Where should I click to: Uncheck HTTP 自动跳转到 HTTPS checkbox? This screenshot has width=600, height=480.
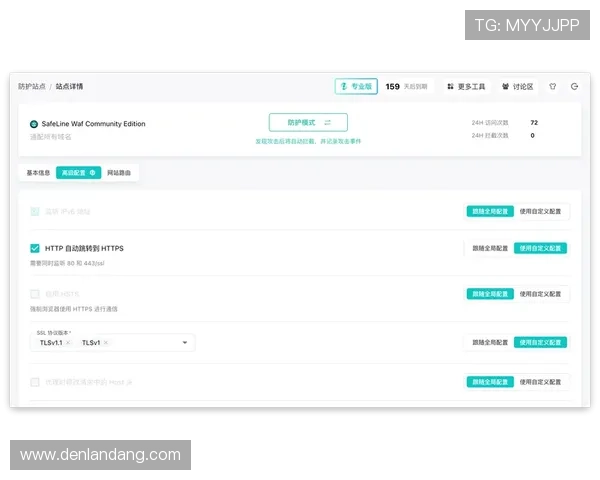[35, 248]
